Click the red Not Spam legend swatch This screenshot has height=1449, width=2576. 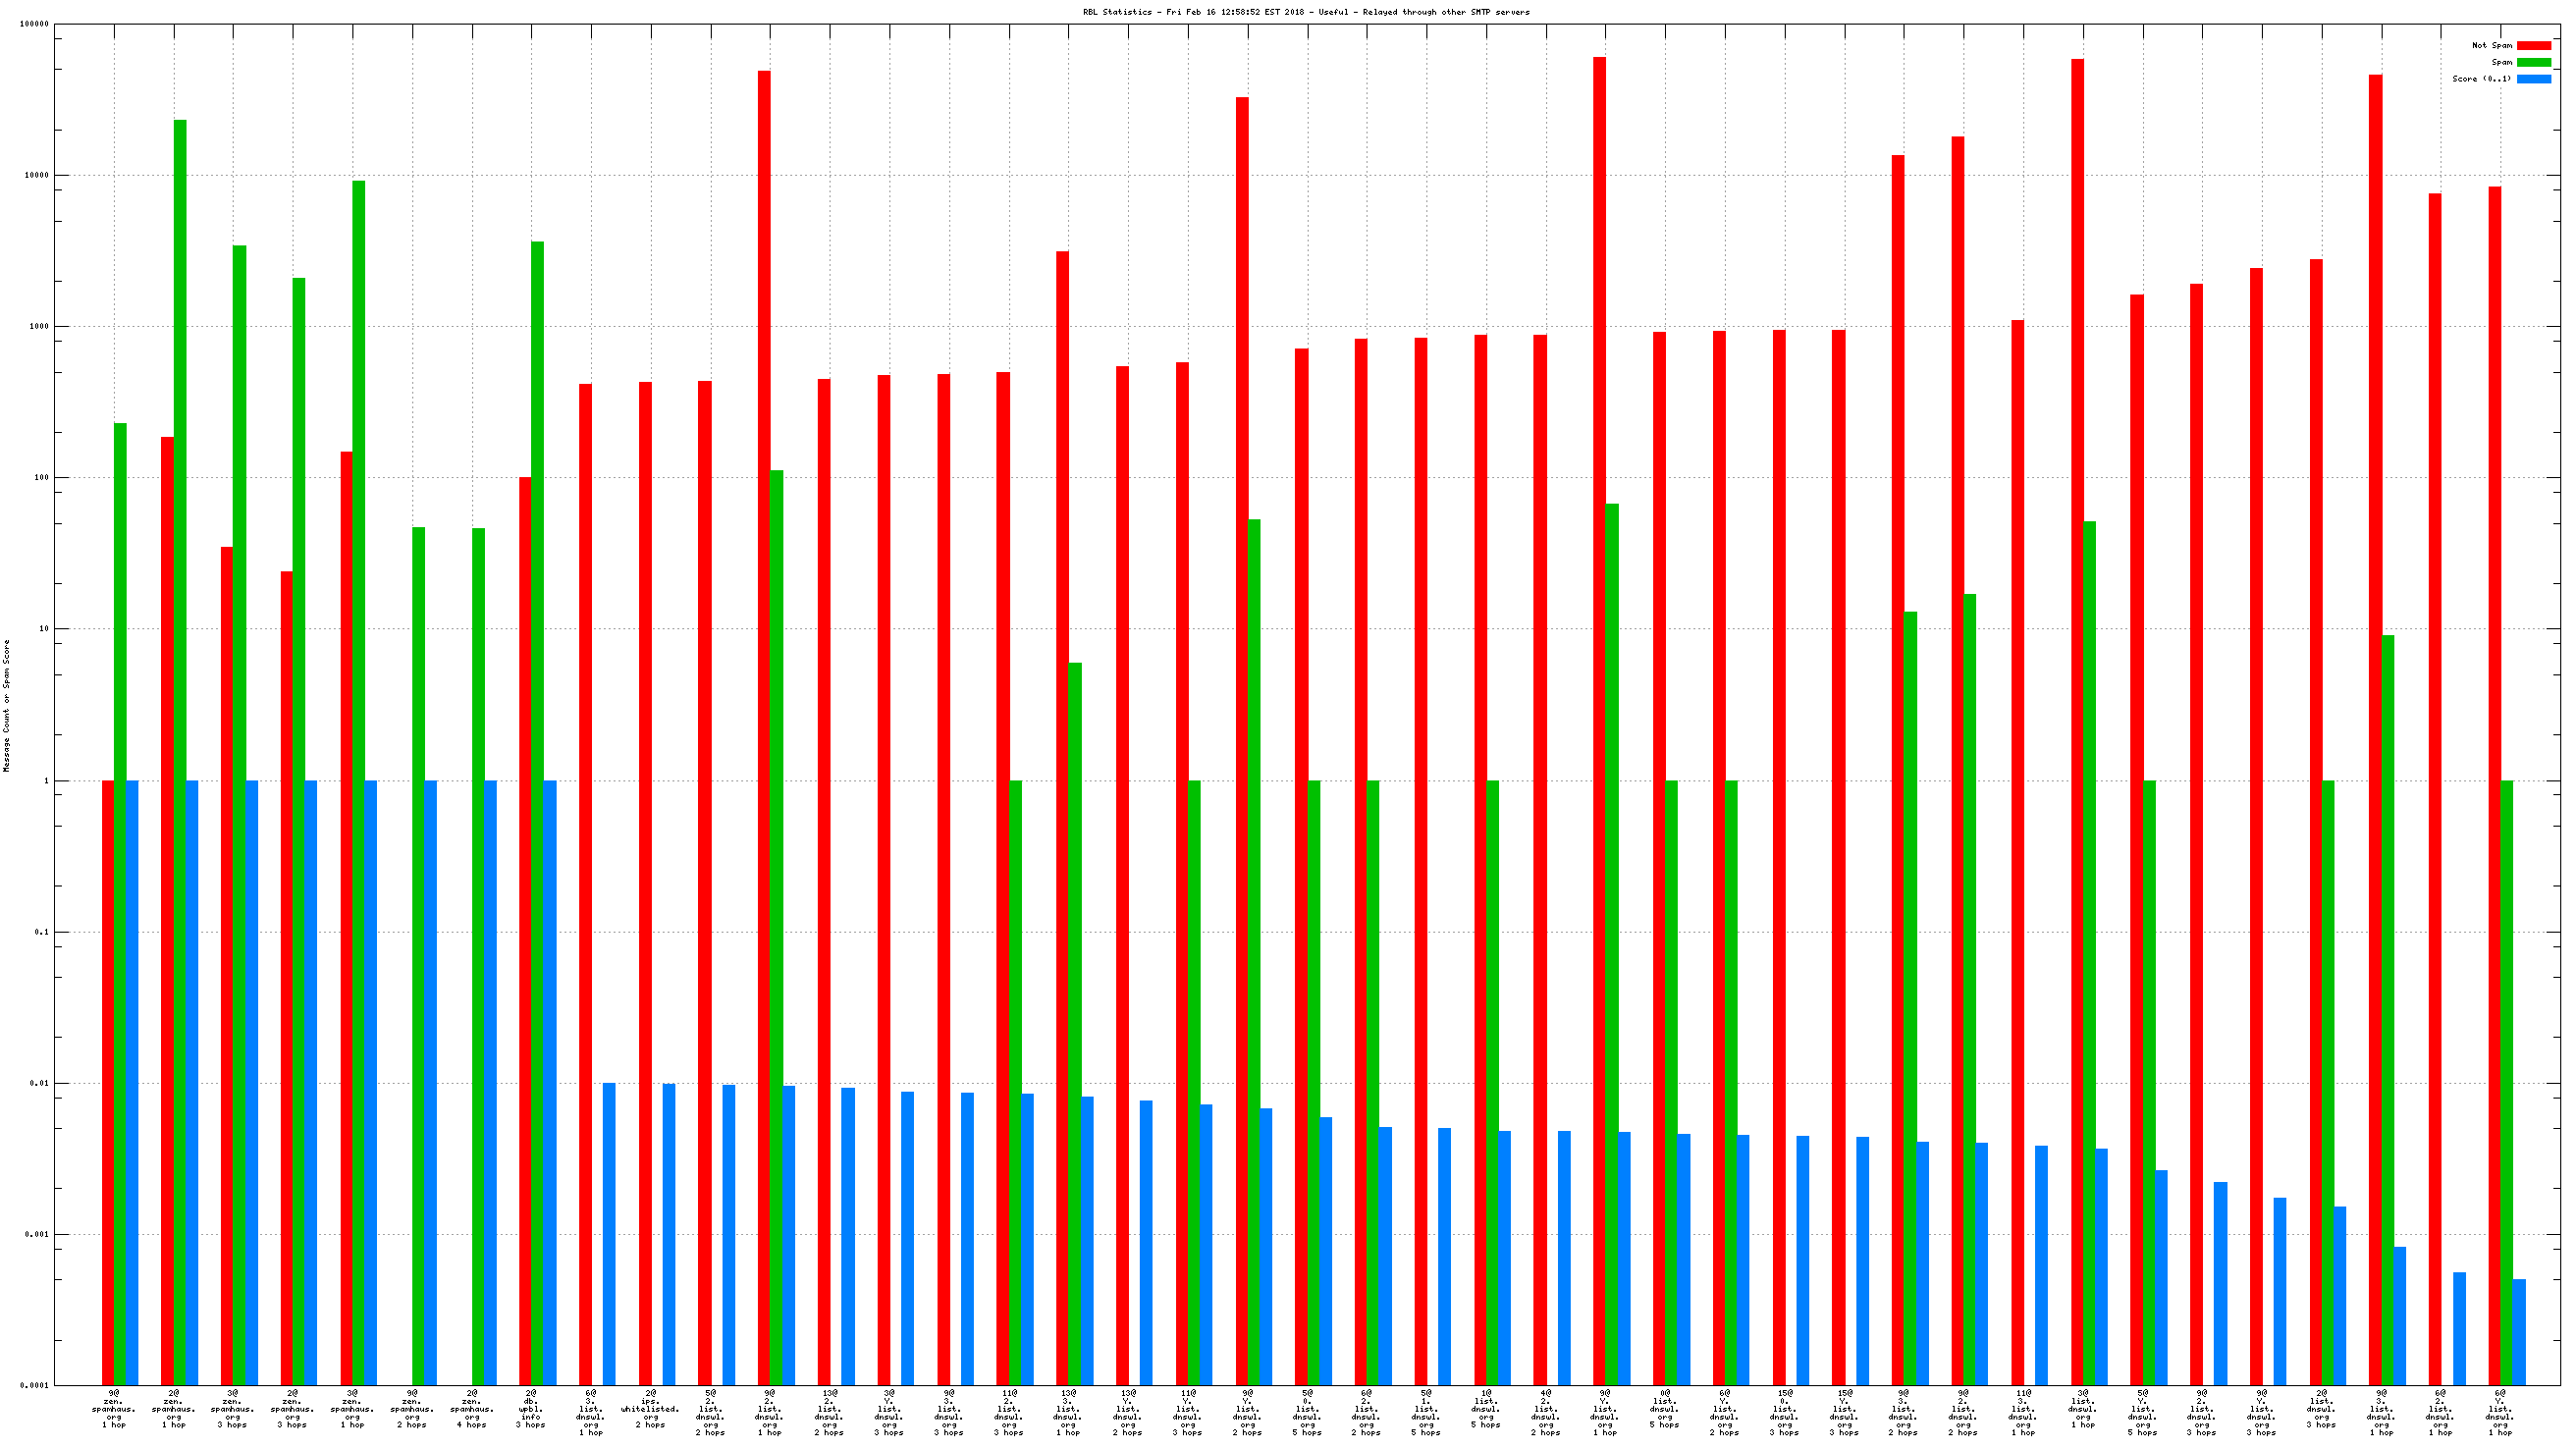tap(2533, 45)
